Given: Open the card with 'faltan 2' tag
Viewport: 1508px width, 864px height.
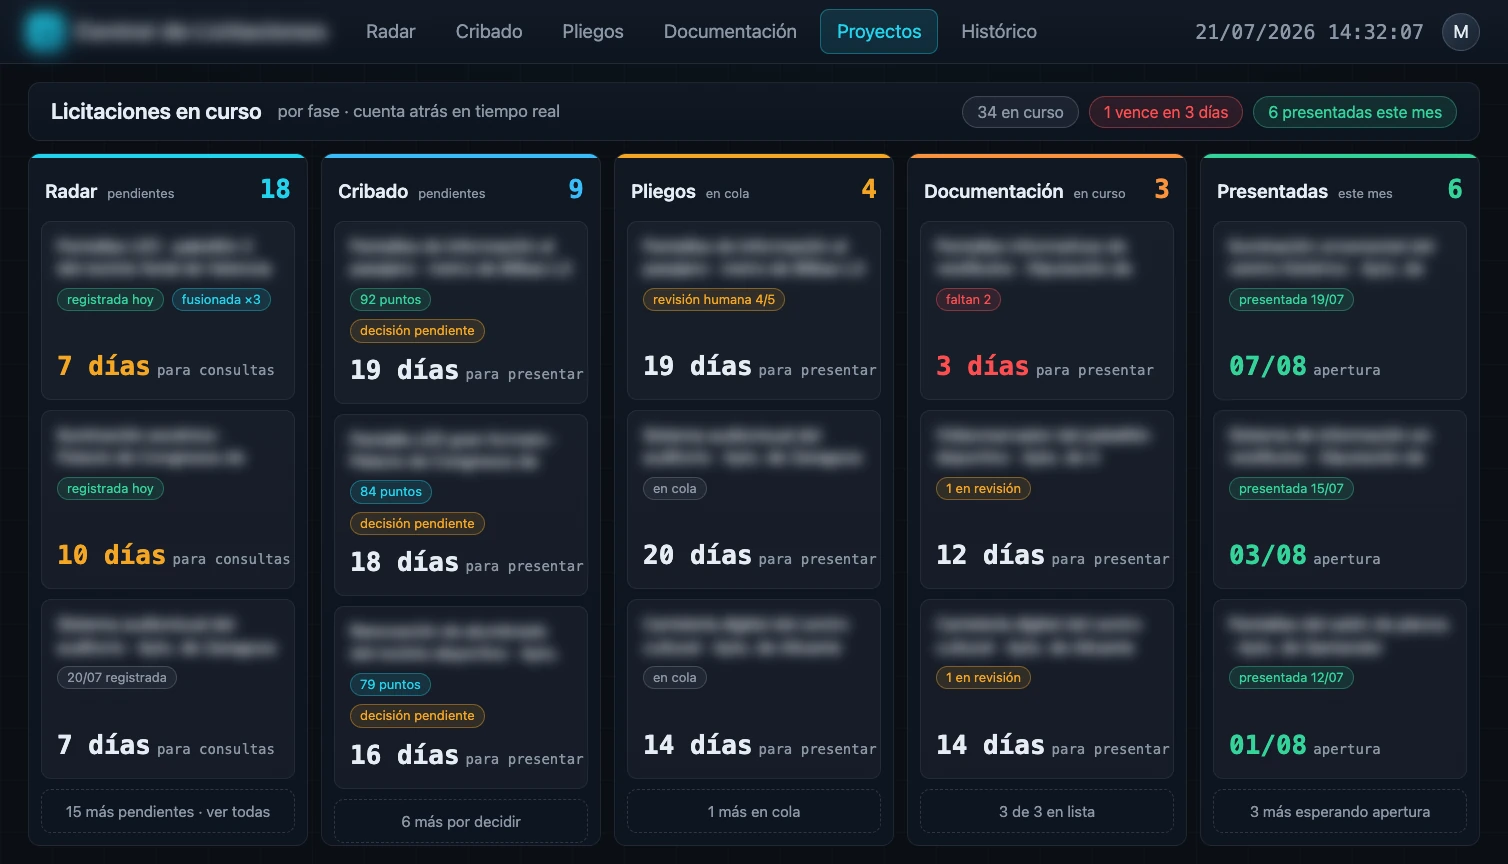Looking at the screenshot, I should click(x=1047, y=311).
